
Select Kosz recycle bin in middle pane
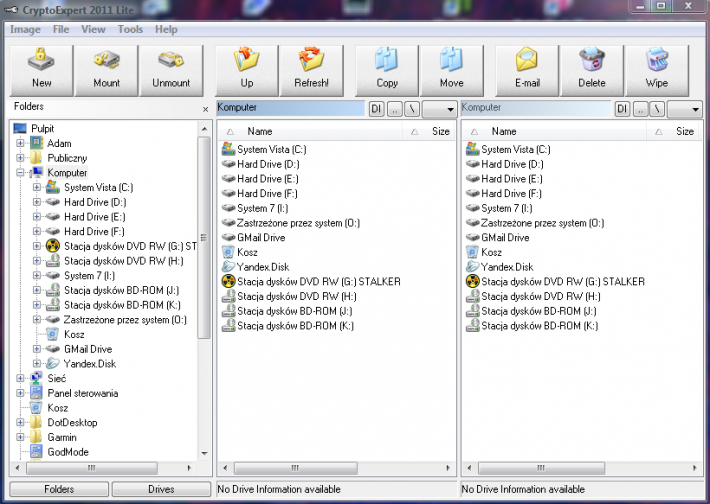tap(240, 252)
